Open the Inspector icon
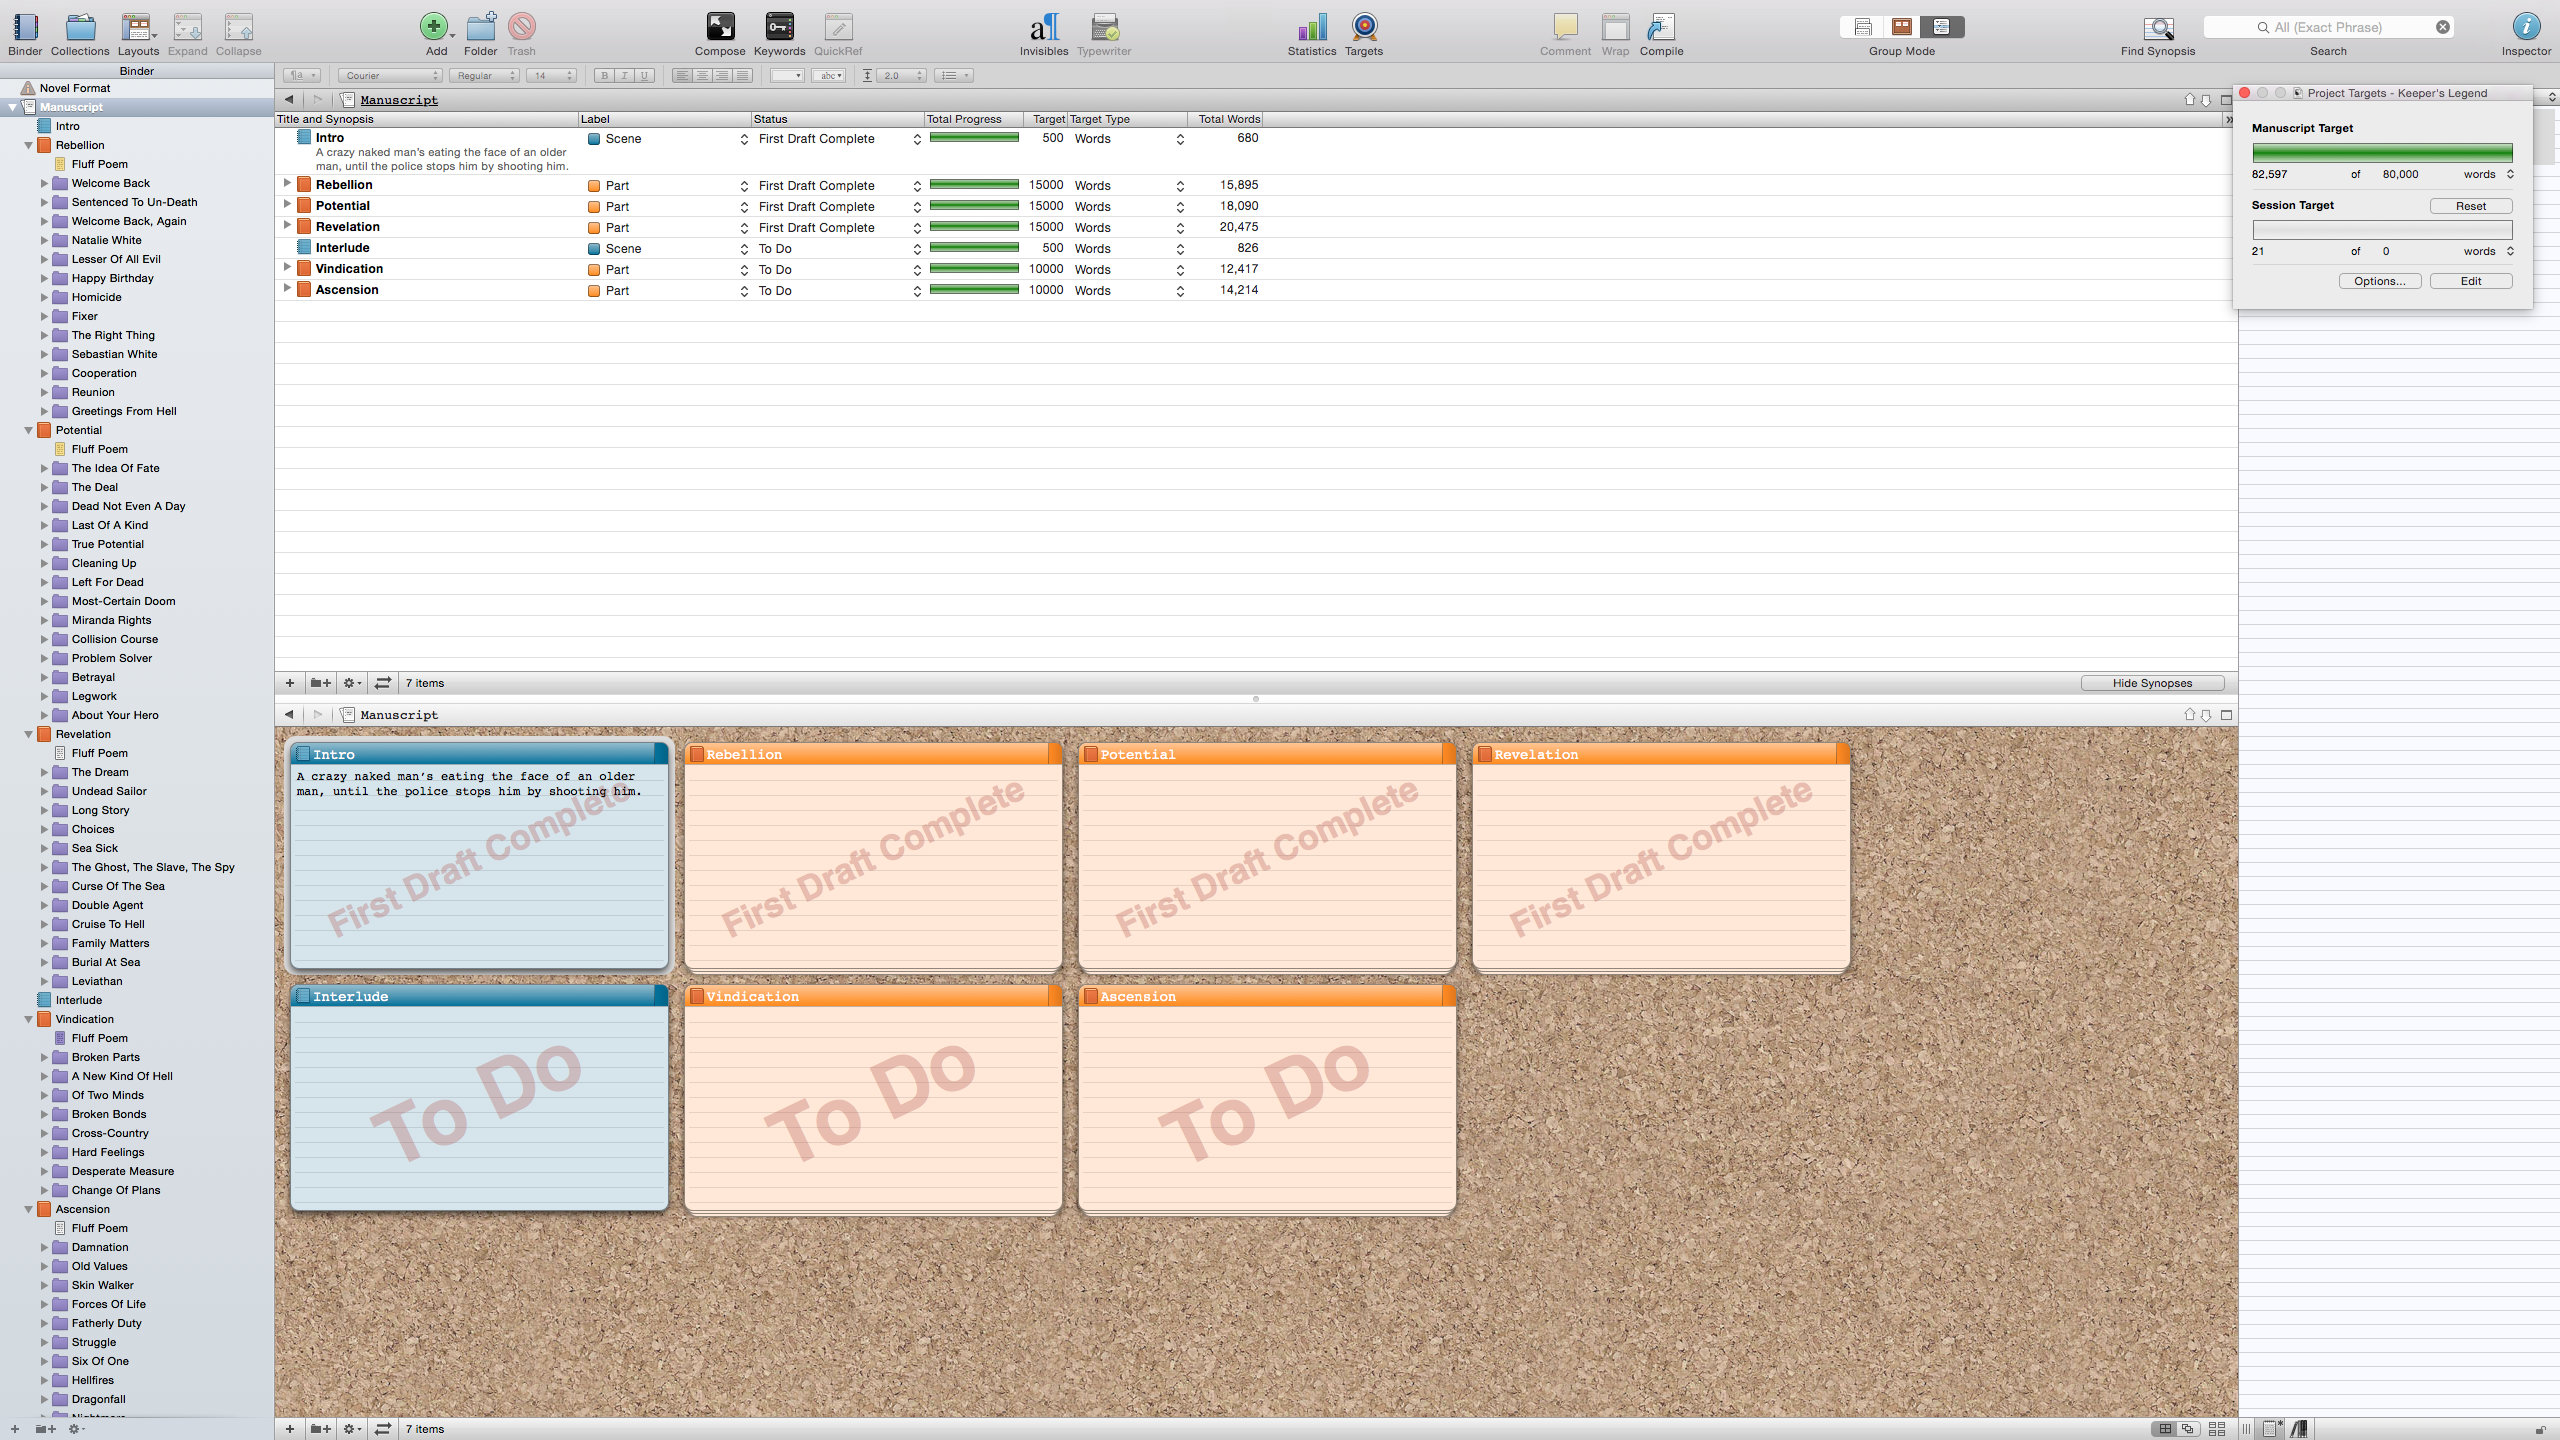This screenshot has width=2560, height=1440. (x=2526, y=28)
